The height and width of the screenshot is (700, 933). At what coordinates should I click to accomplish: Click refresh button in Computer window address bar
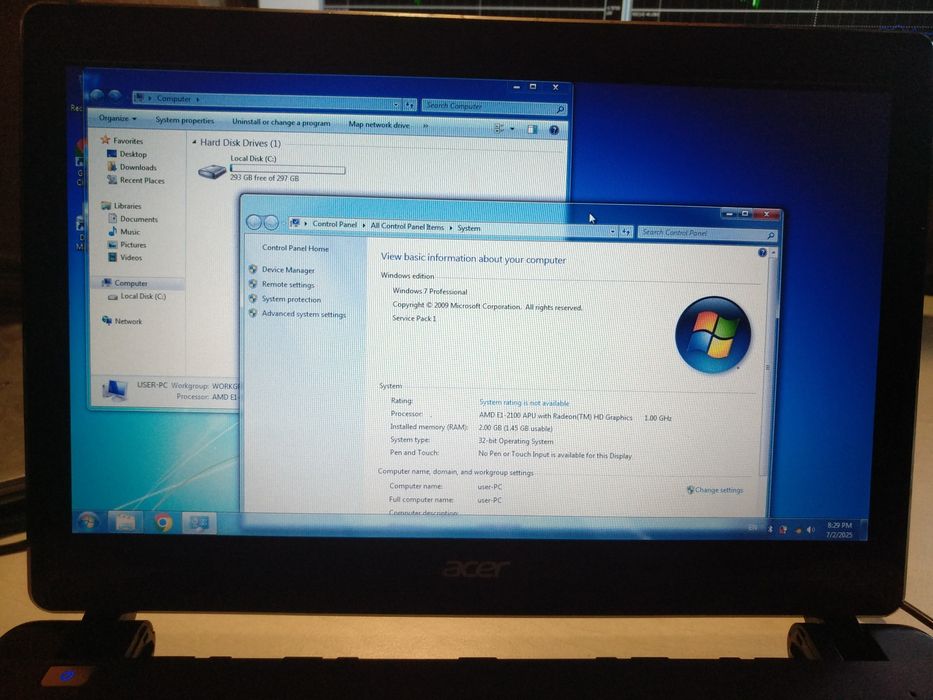(x=410, y=105)
